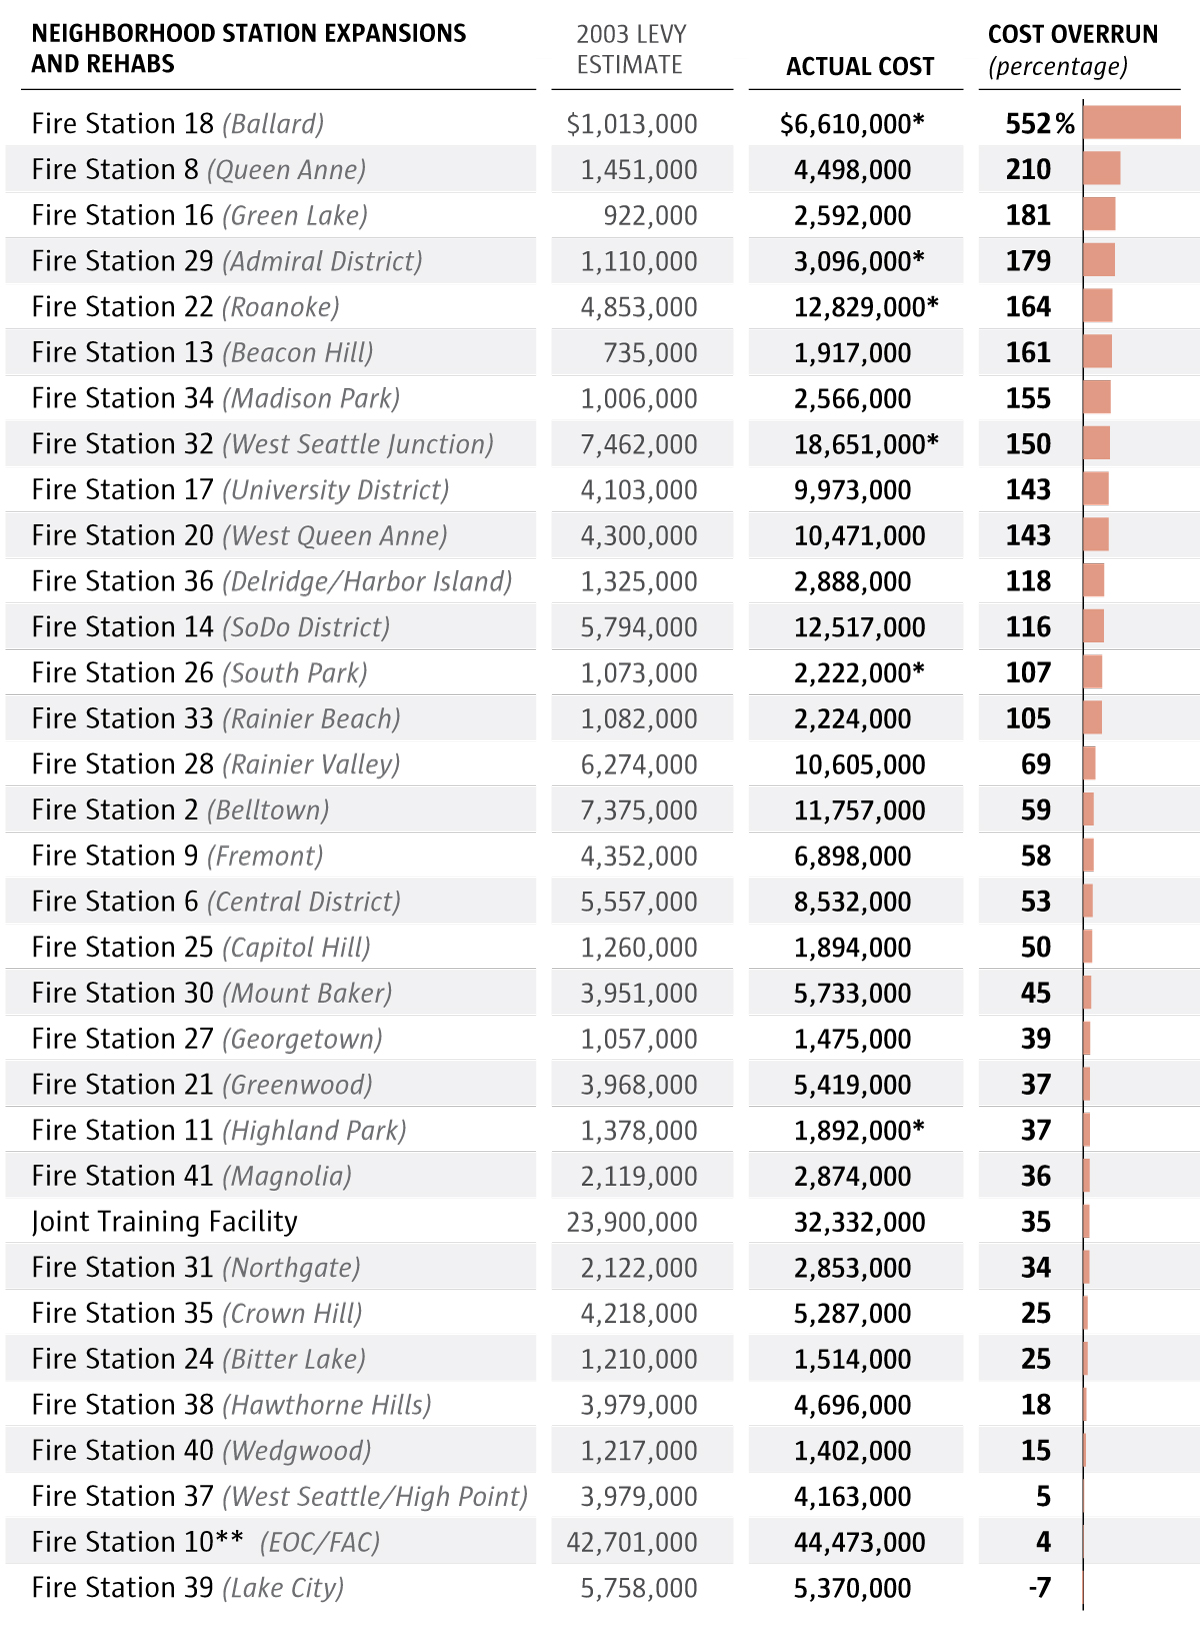Viewport: 1200px width, 1646px height.
Task: Click the 18,651,000* actual cost value
Action: [x=866, y=444]
